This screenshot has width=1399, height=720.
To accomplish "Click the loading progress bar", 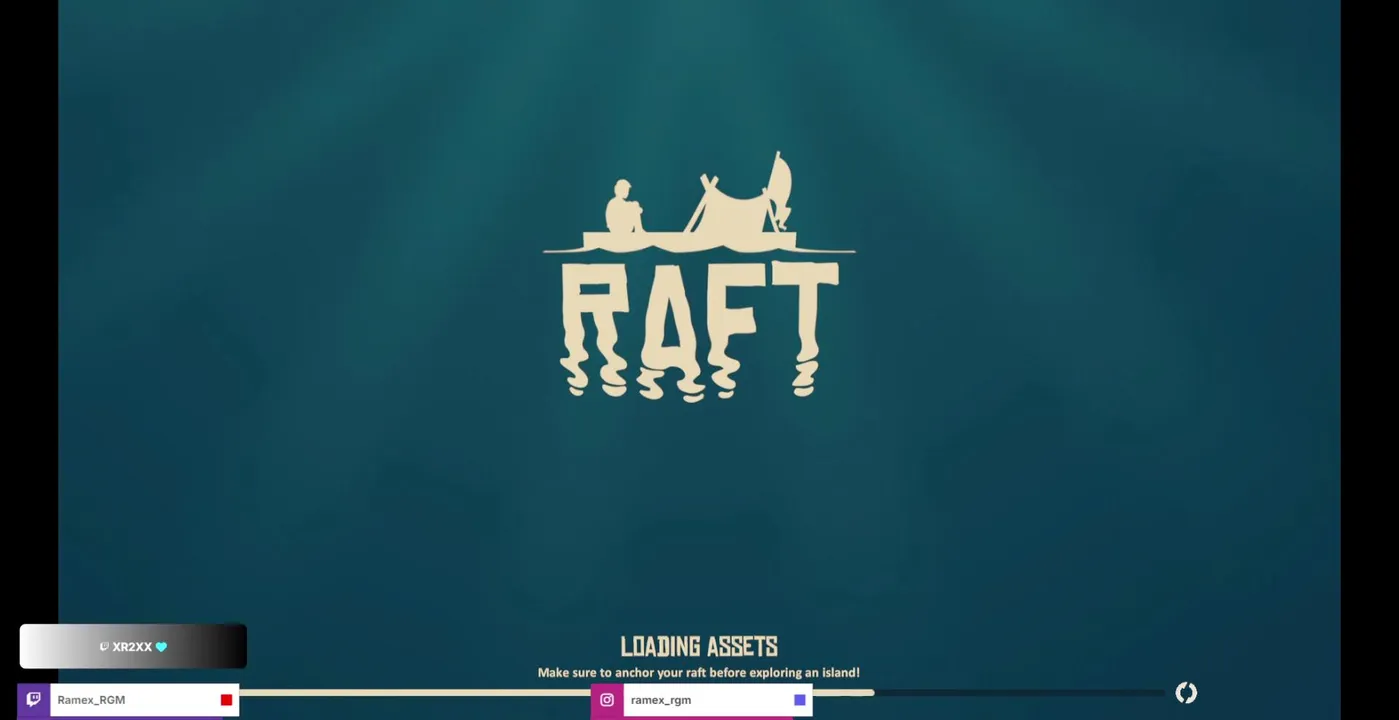I will [700, 692].
